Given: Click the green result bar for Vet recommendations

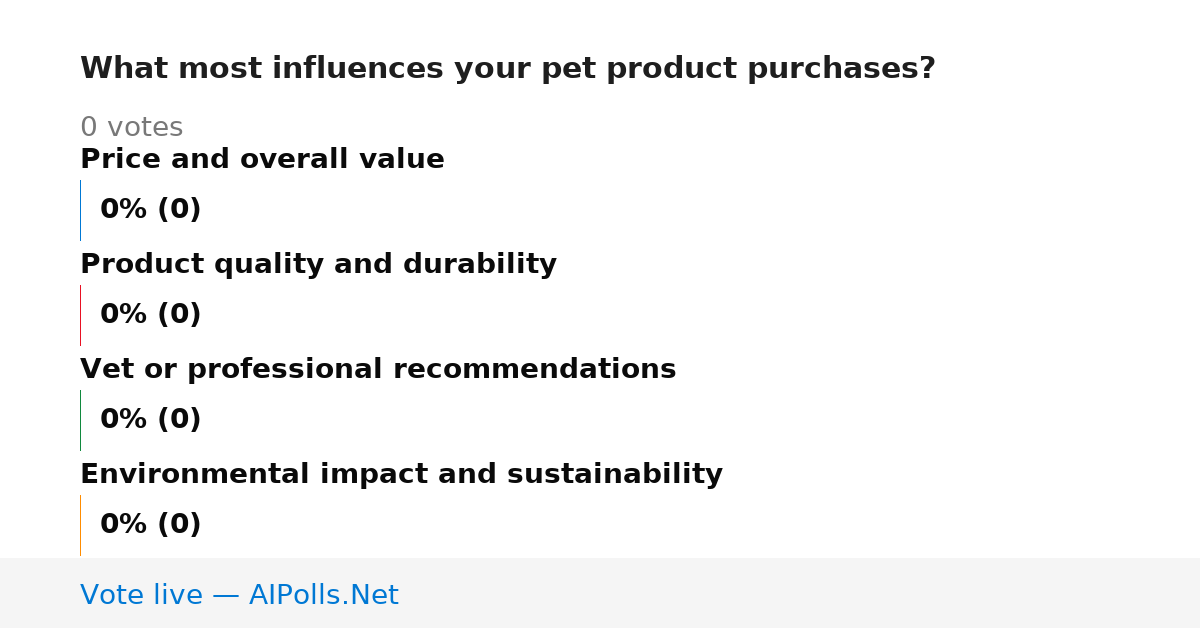Looking at the screenshot, I should [80, 420].
